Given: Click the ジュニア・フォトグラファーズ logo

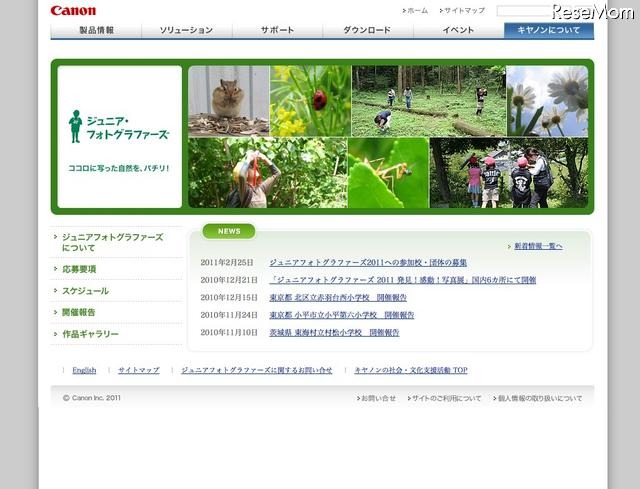Looking at the screenshot, I should click(119, 127).
